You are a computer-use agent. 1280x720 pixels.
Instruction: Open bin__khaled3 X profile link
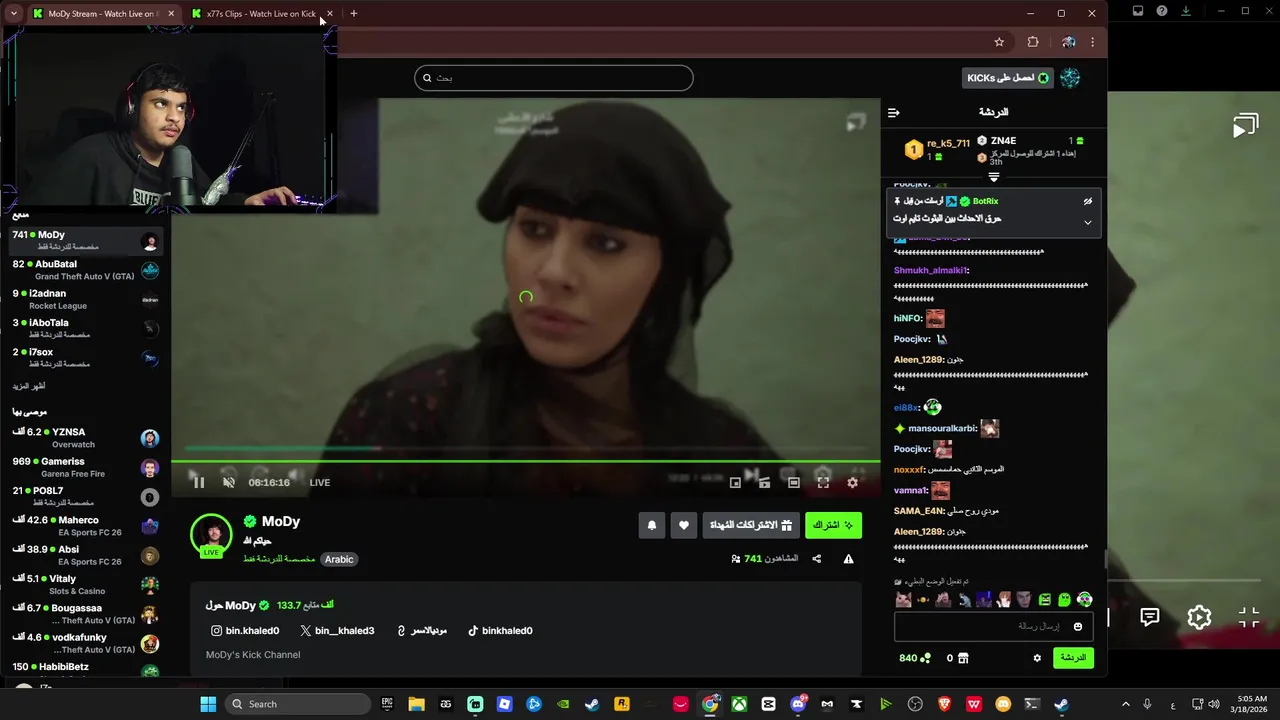(x=337, y=631)
